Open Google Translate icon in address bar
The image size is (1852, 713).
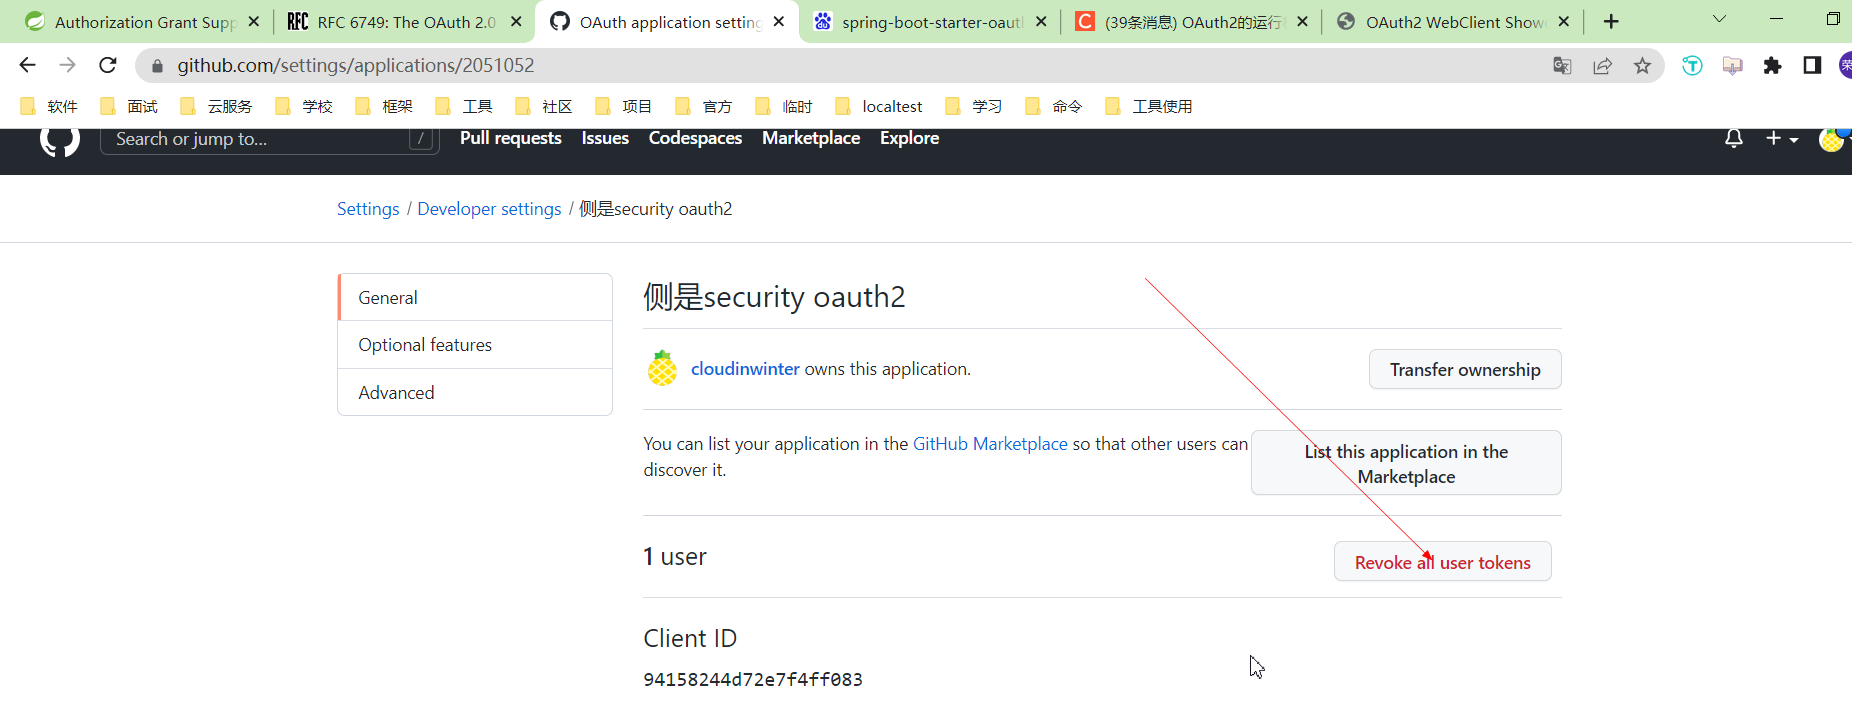(1562, 66)
